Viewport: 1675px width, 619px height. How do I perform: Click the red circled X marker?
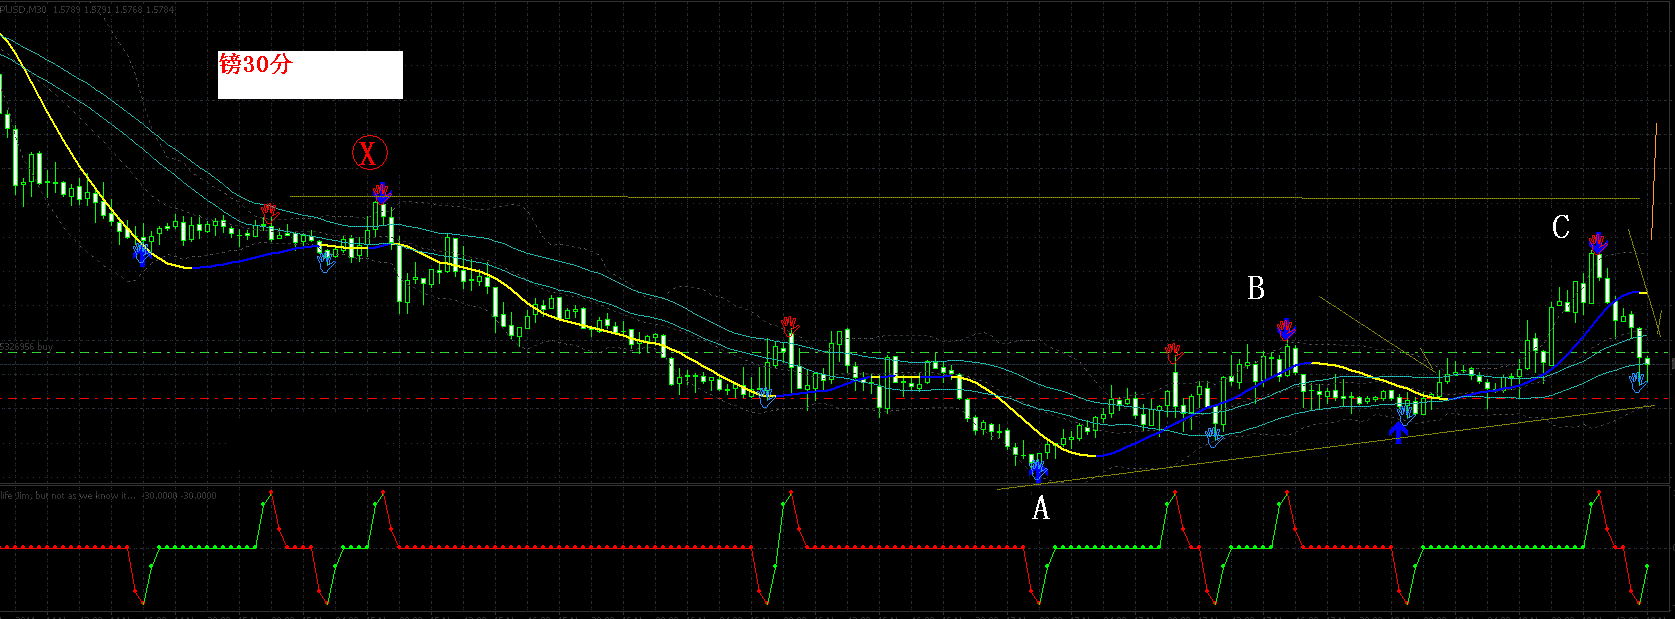click(x=369, y=153)
